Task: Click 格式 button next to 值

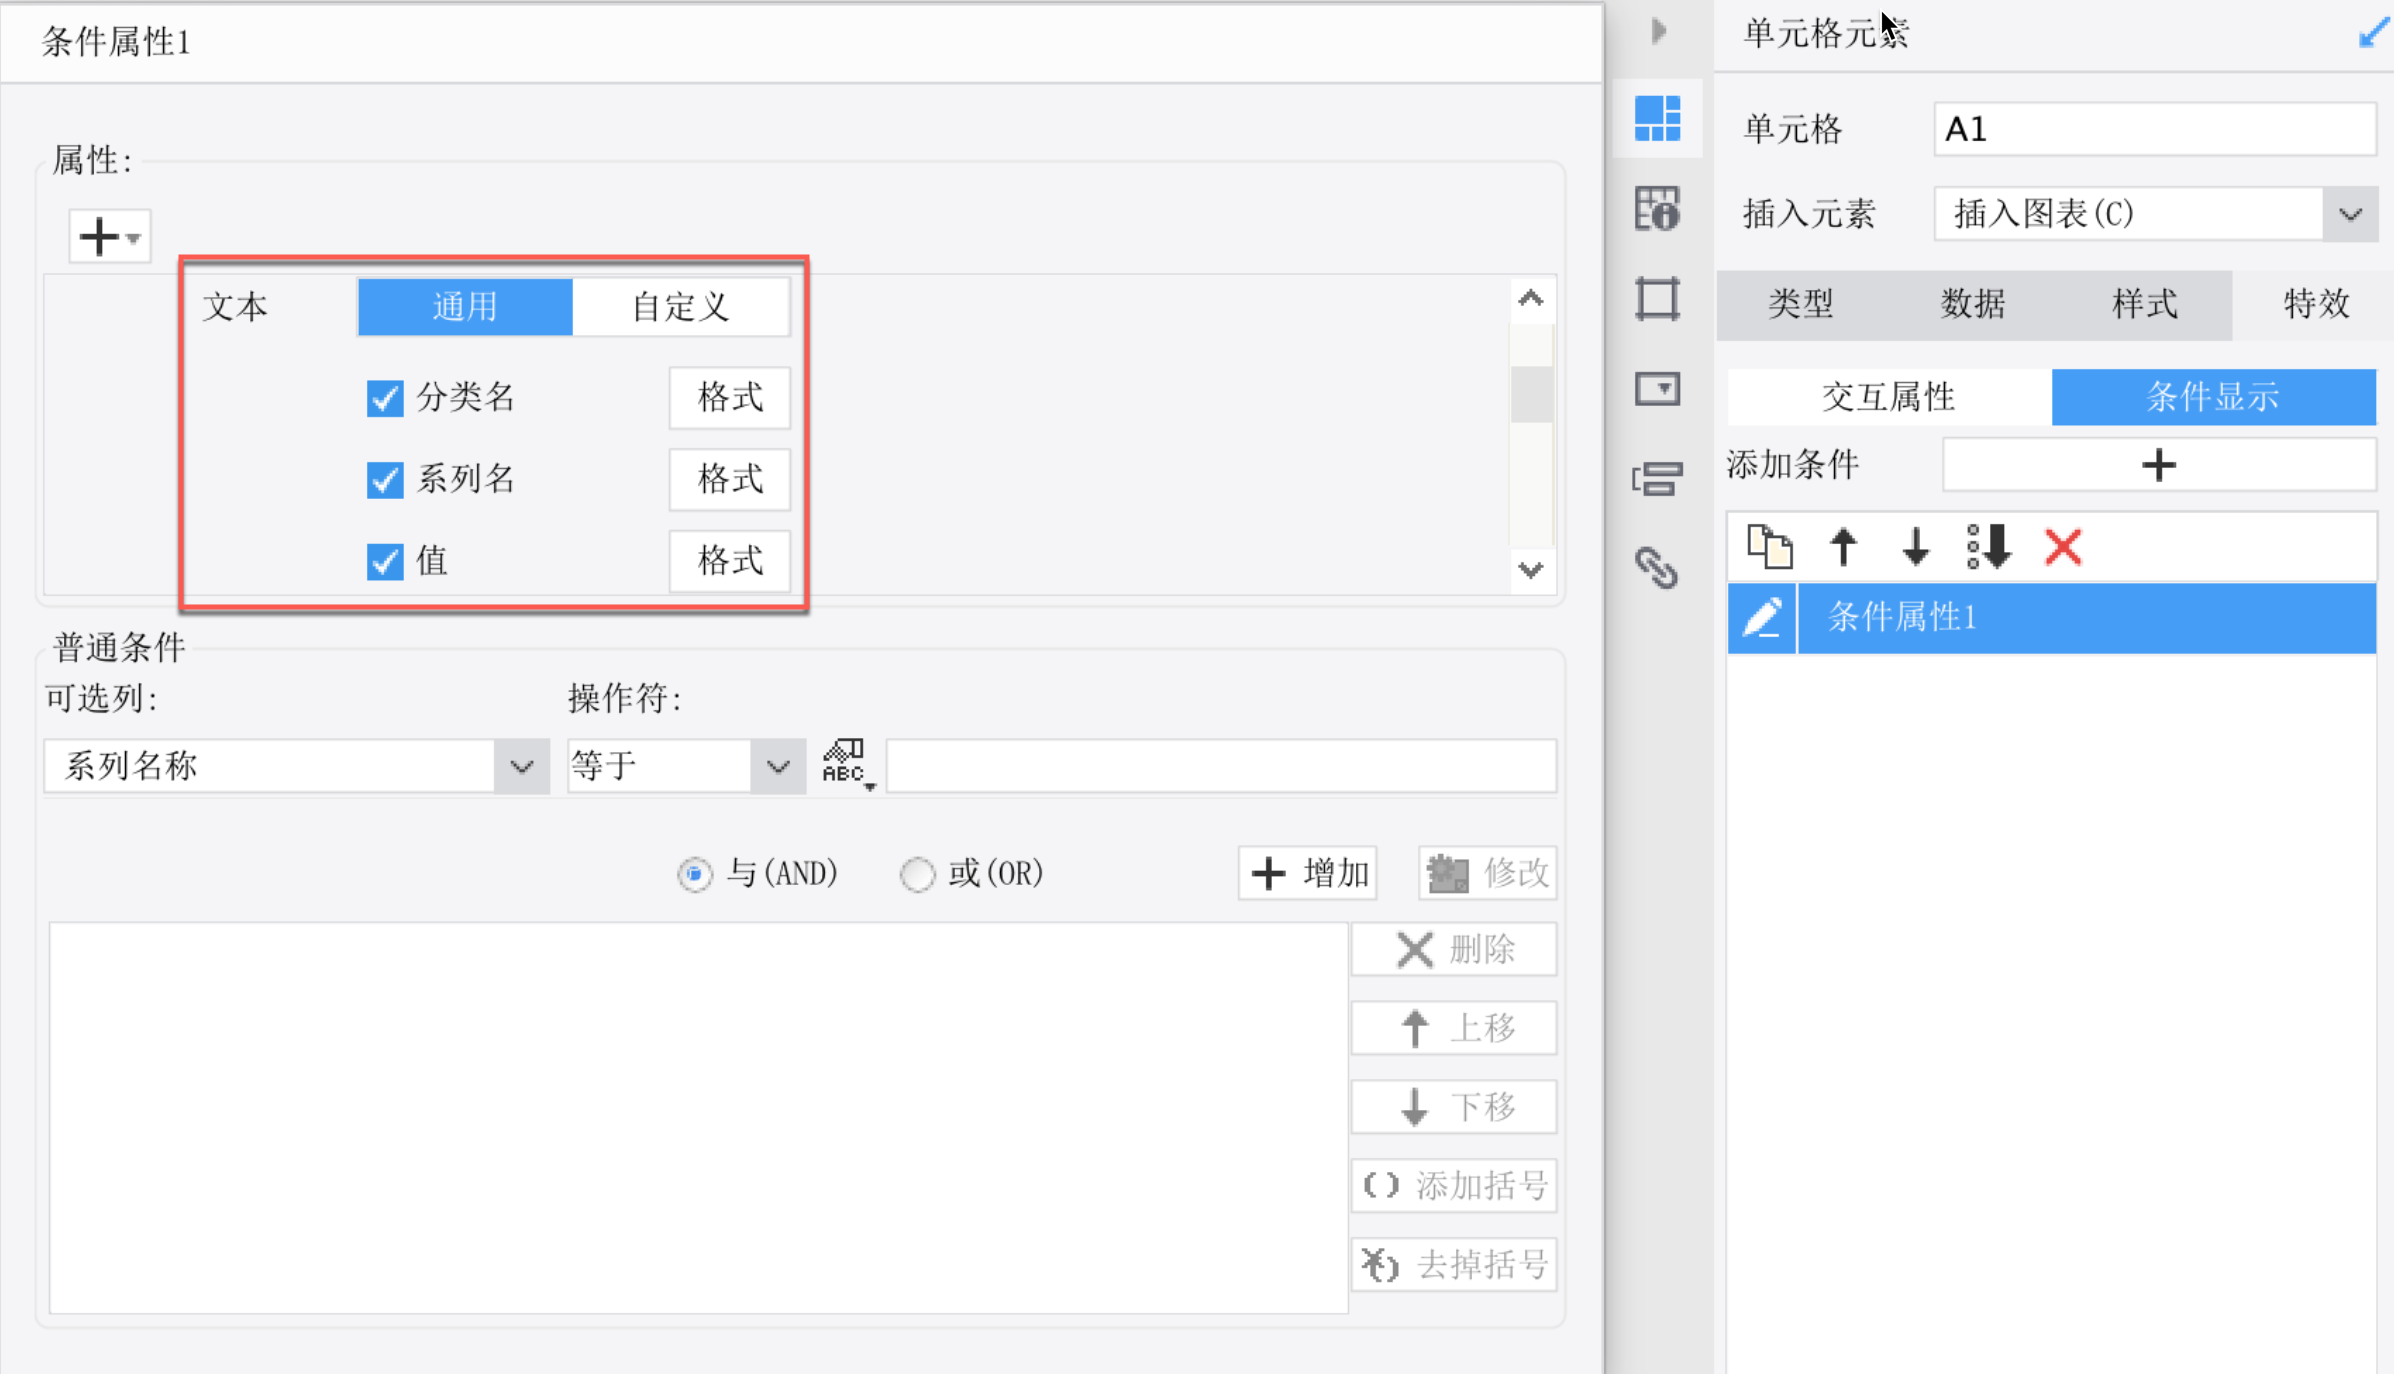Action: click(729, 561)
